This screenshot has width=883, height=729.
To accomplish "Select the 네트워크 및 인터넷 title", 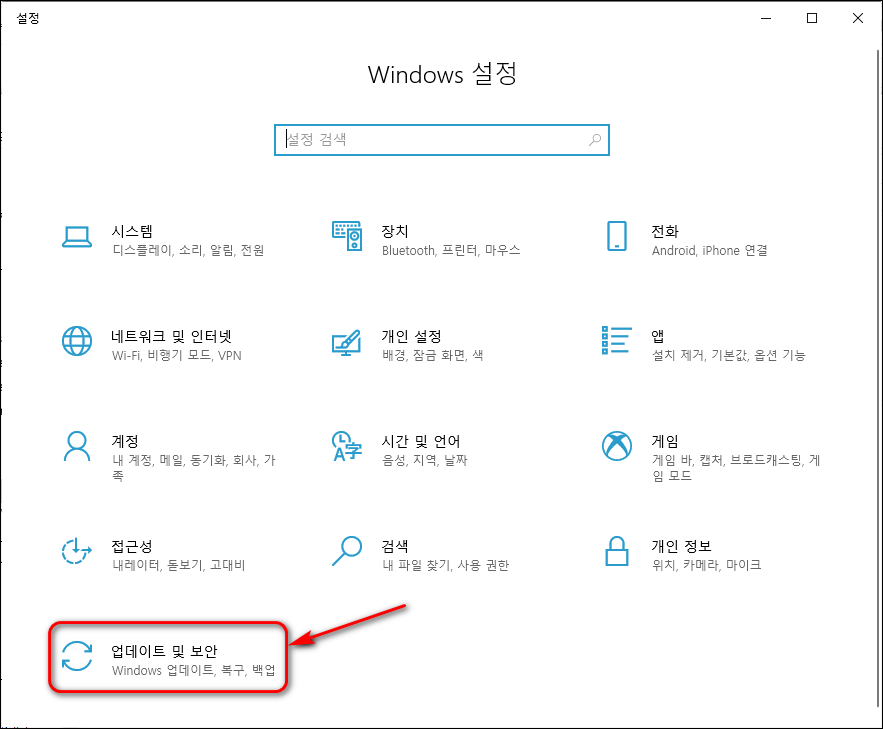I will click(171, 337).
